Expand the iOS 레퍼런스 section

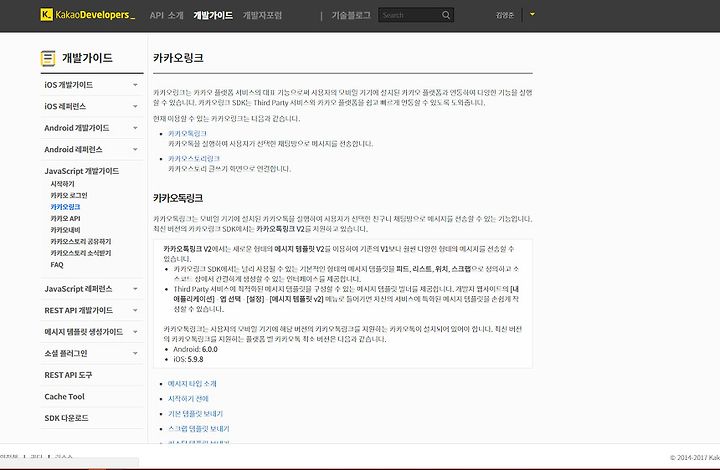pos(92,106)
